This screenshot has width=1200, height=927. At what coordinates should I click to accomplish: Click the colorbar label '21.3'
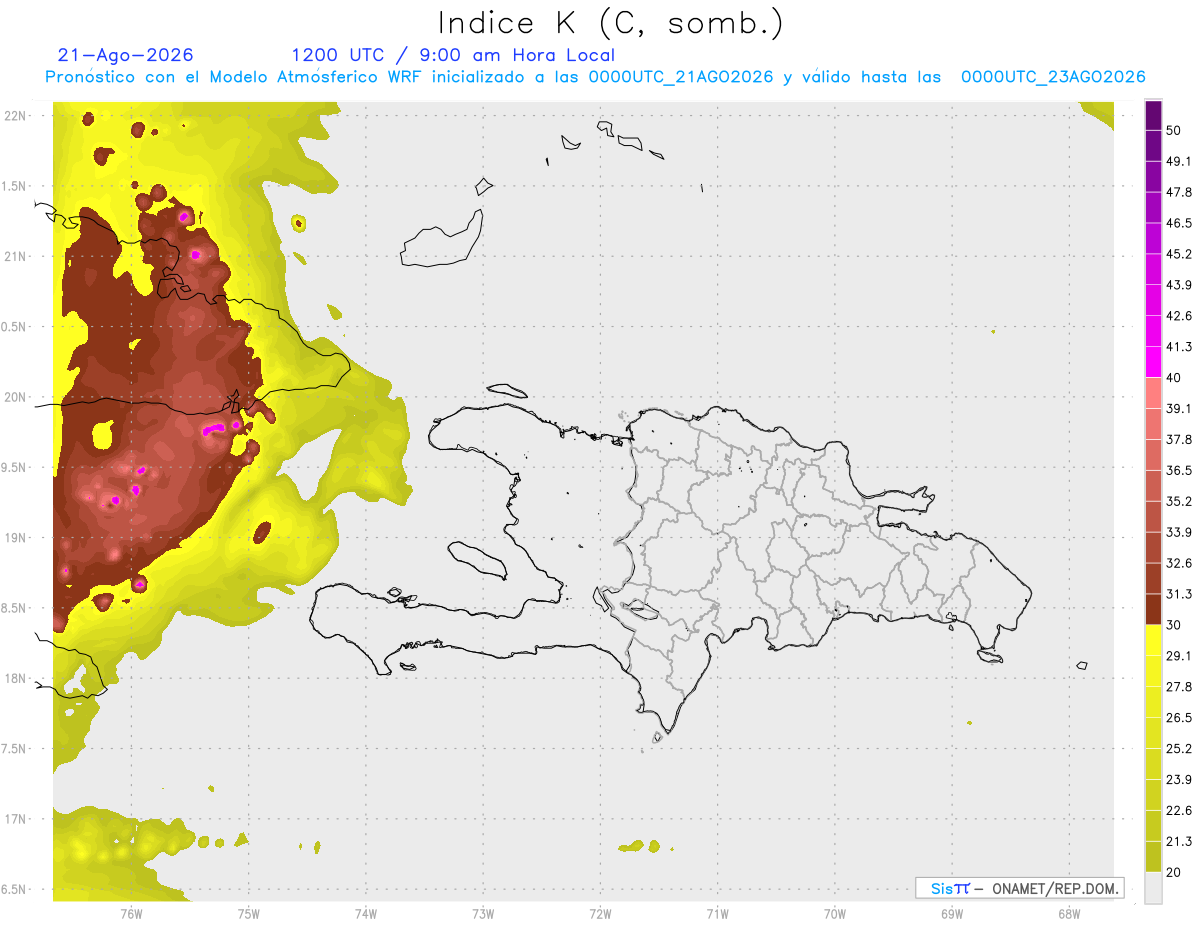click(x=1179, y=841)
